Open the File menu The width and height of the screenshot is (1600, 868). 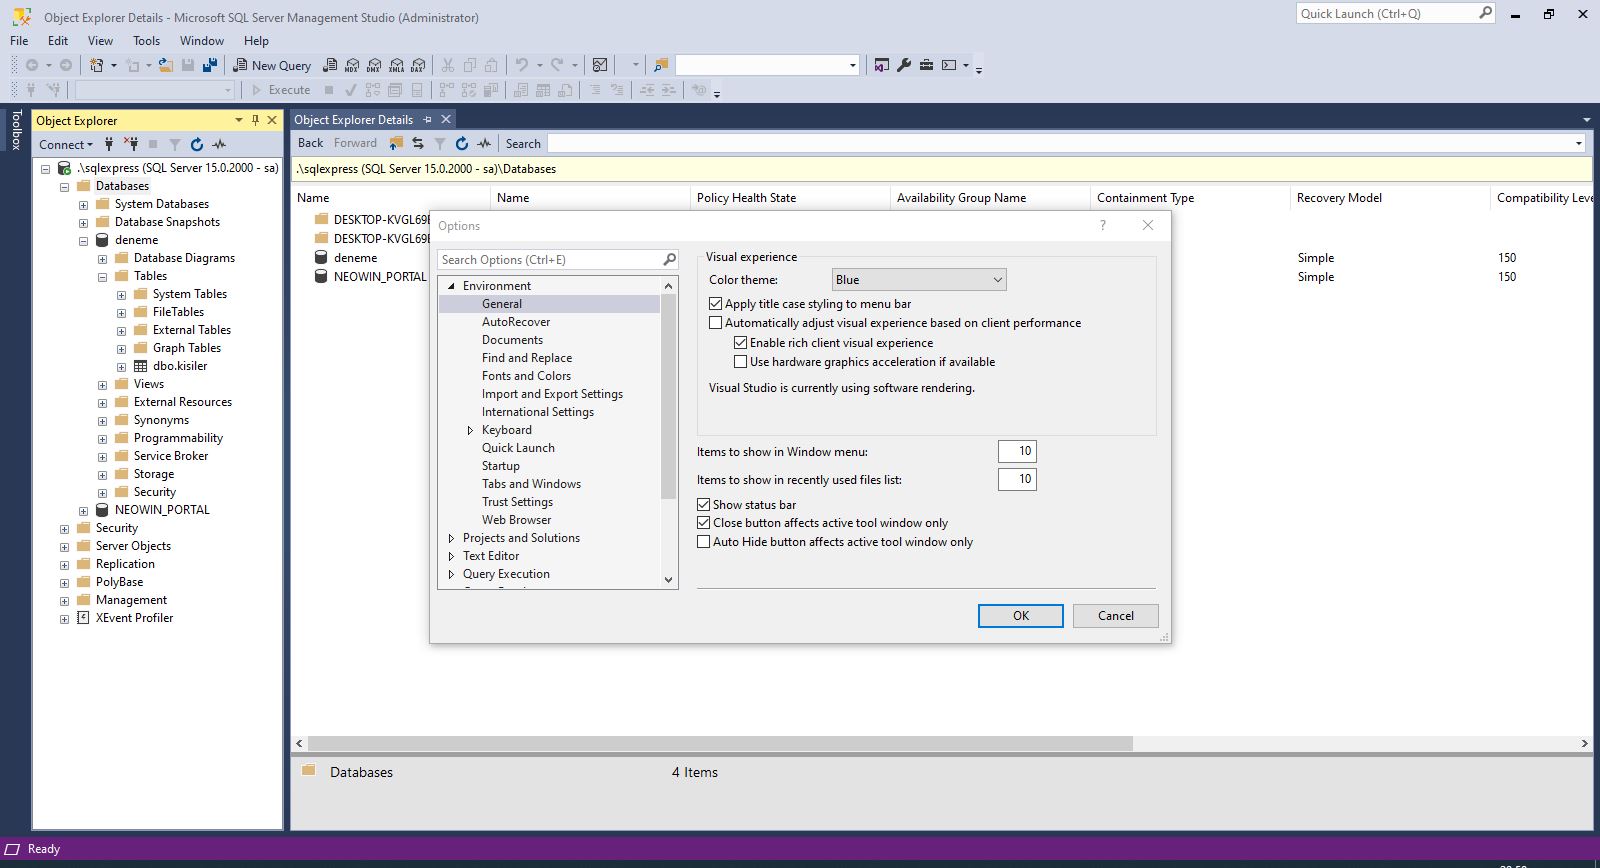19,41
